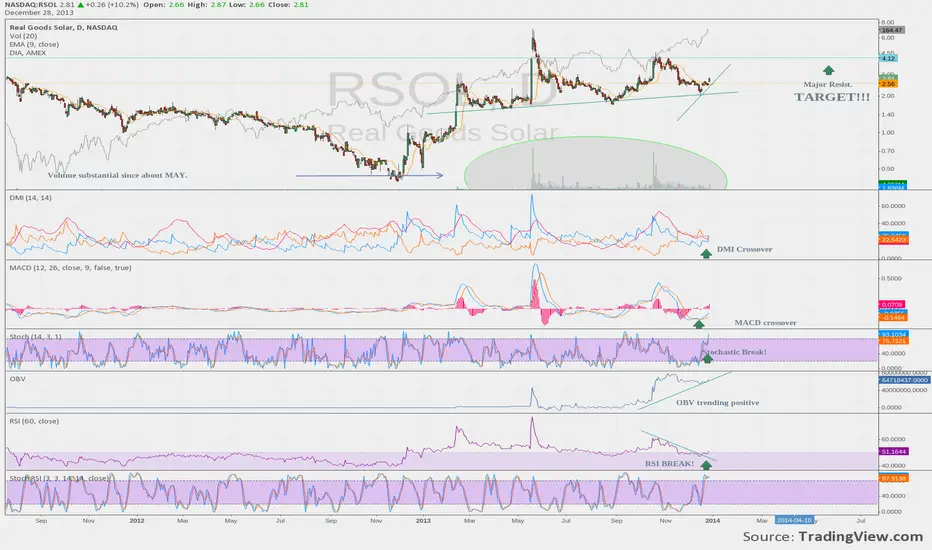Viewport: 932px width, 550px height.
Task: Click the NASDAQ:RSOL ticker in the header
Action: point(30,4)
